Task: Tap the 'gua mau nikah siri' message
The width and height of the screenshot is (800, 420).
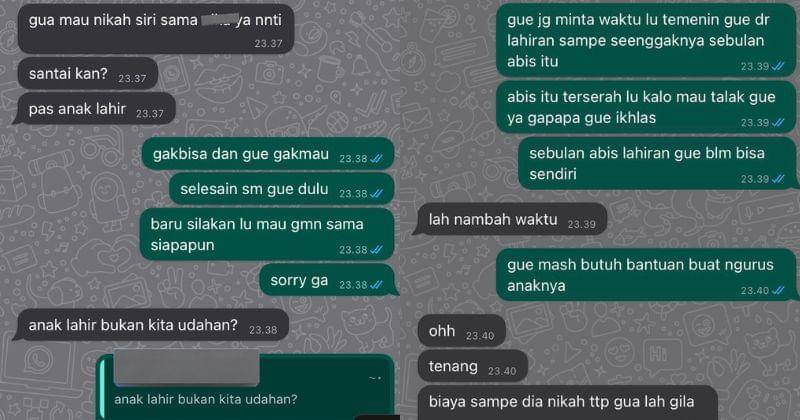Action: coord(156,29)
